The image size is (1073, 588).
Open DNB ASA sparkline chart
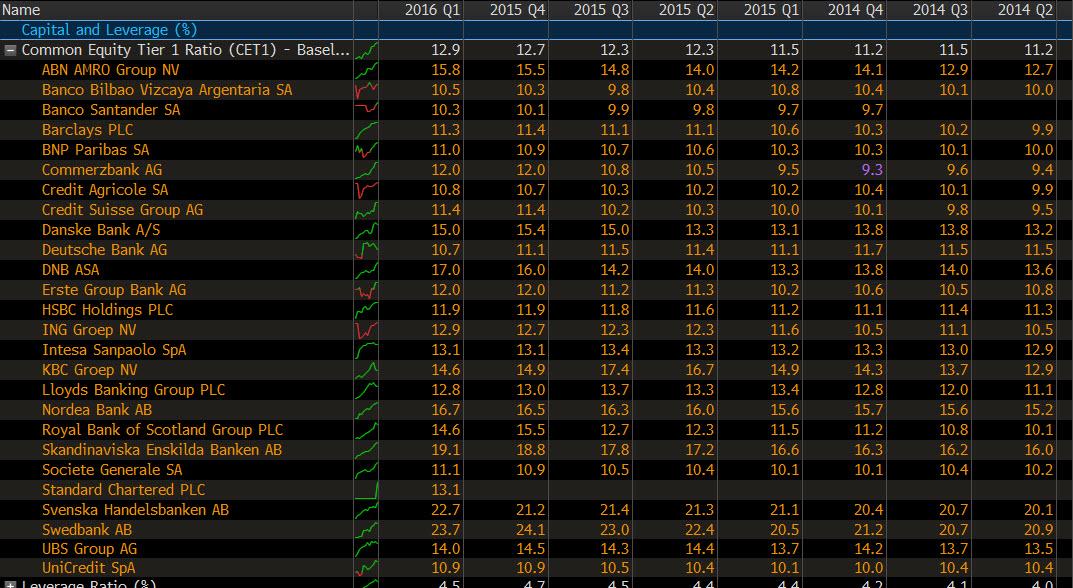point(366,270)
